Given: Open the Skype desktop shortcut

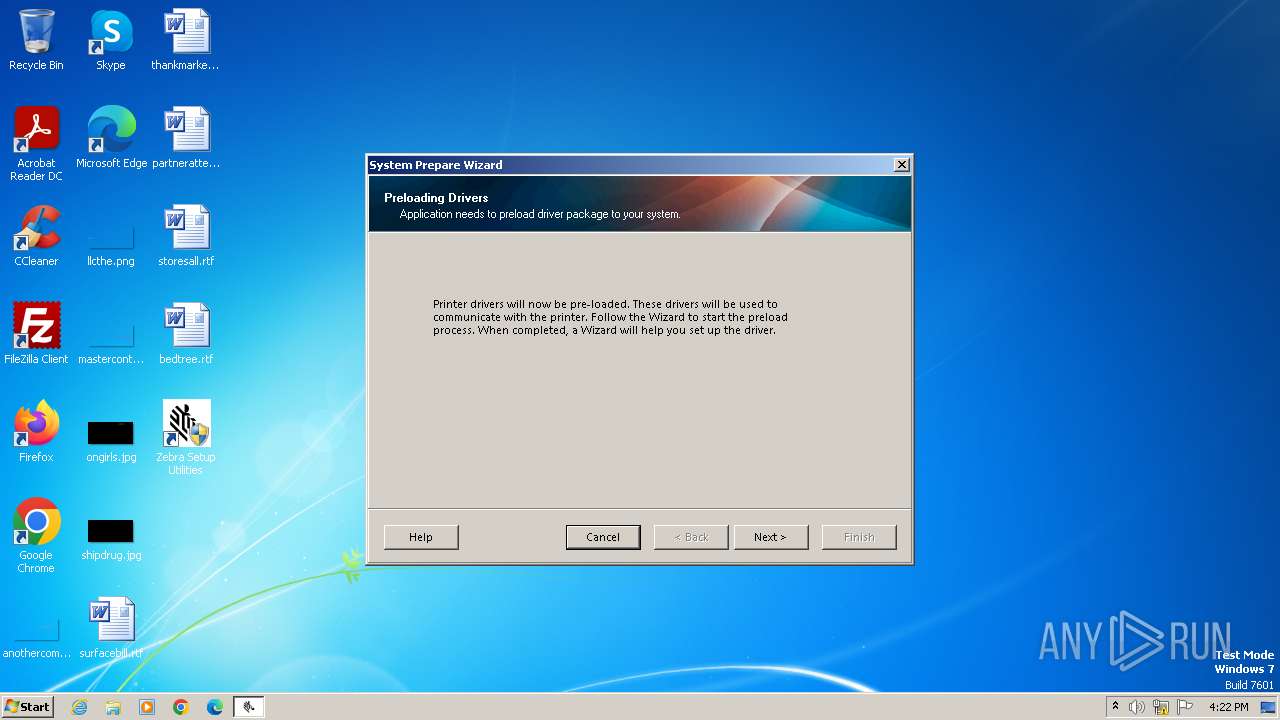Looking at the screenshot, I should [111, 40].
